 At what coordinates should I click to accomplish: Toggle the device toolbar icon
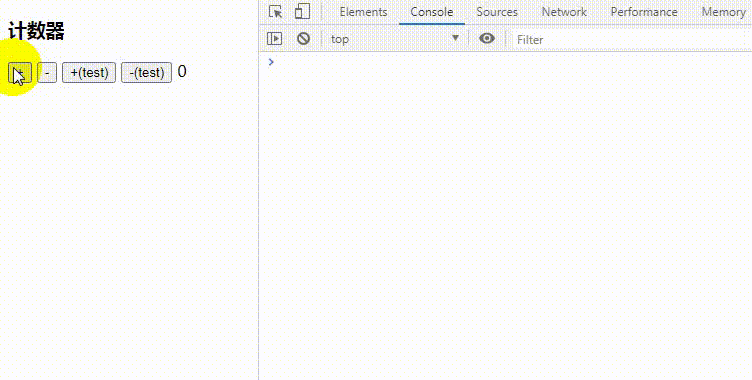[302, 12]
